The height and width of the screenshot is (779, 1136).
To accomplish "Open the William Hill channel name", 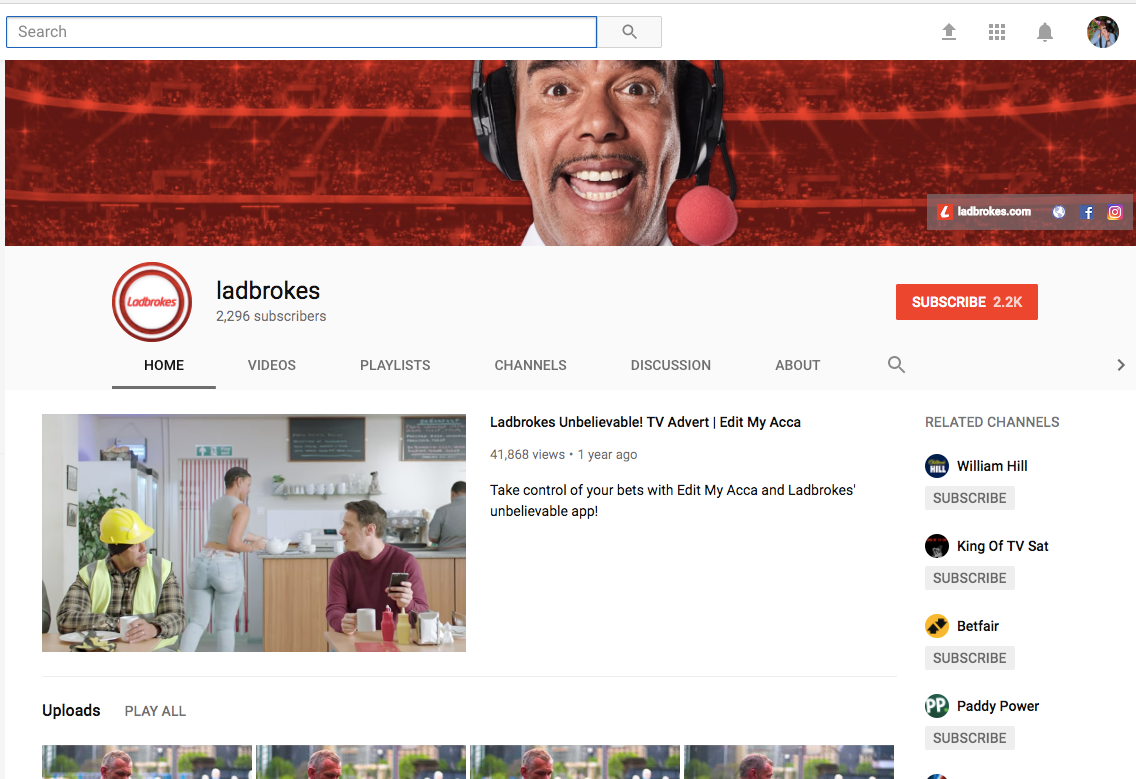I will (x=992, y=466).
